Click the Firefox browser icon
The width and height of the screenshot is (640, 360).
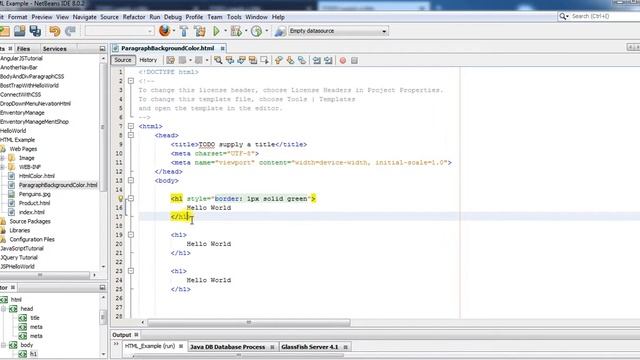[164, 31]
